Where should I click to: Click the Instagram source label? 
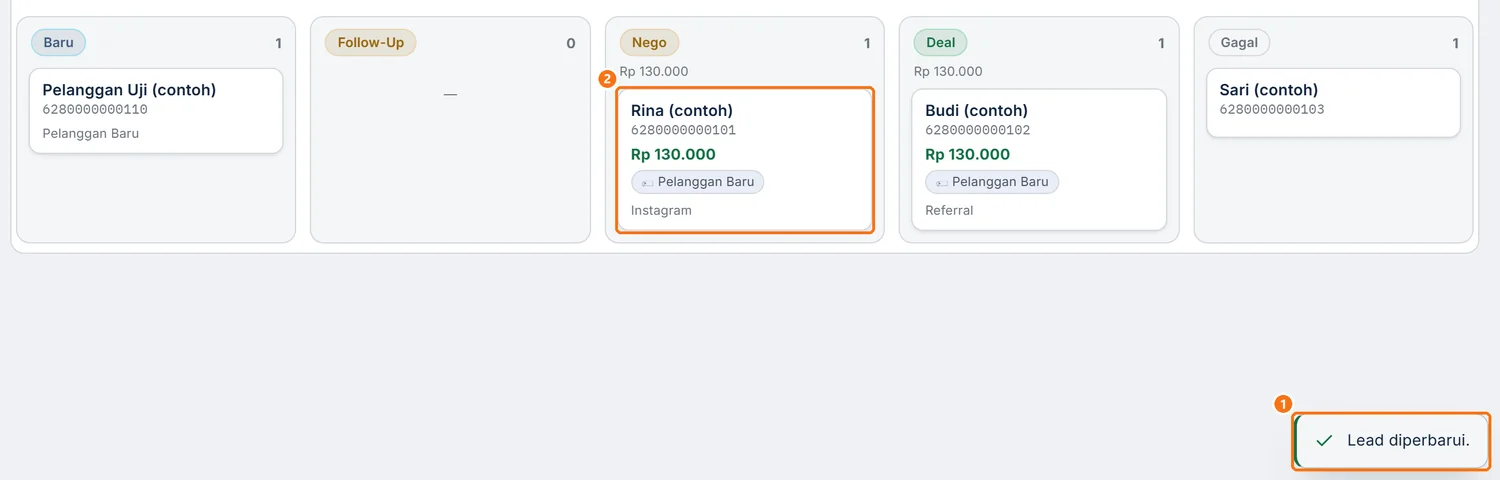point(661,211)
